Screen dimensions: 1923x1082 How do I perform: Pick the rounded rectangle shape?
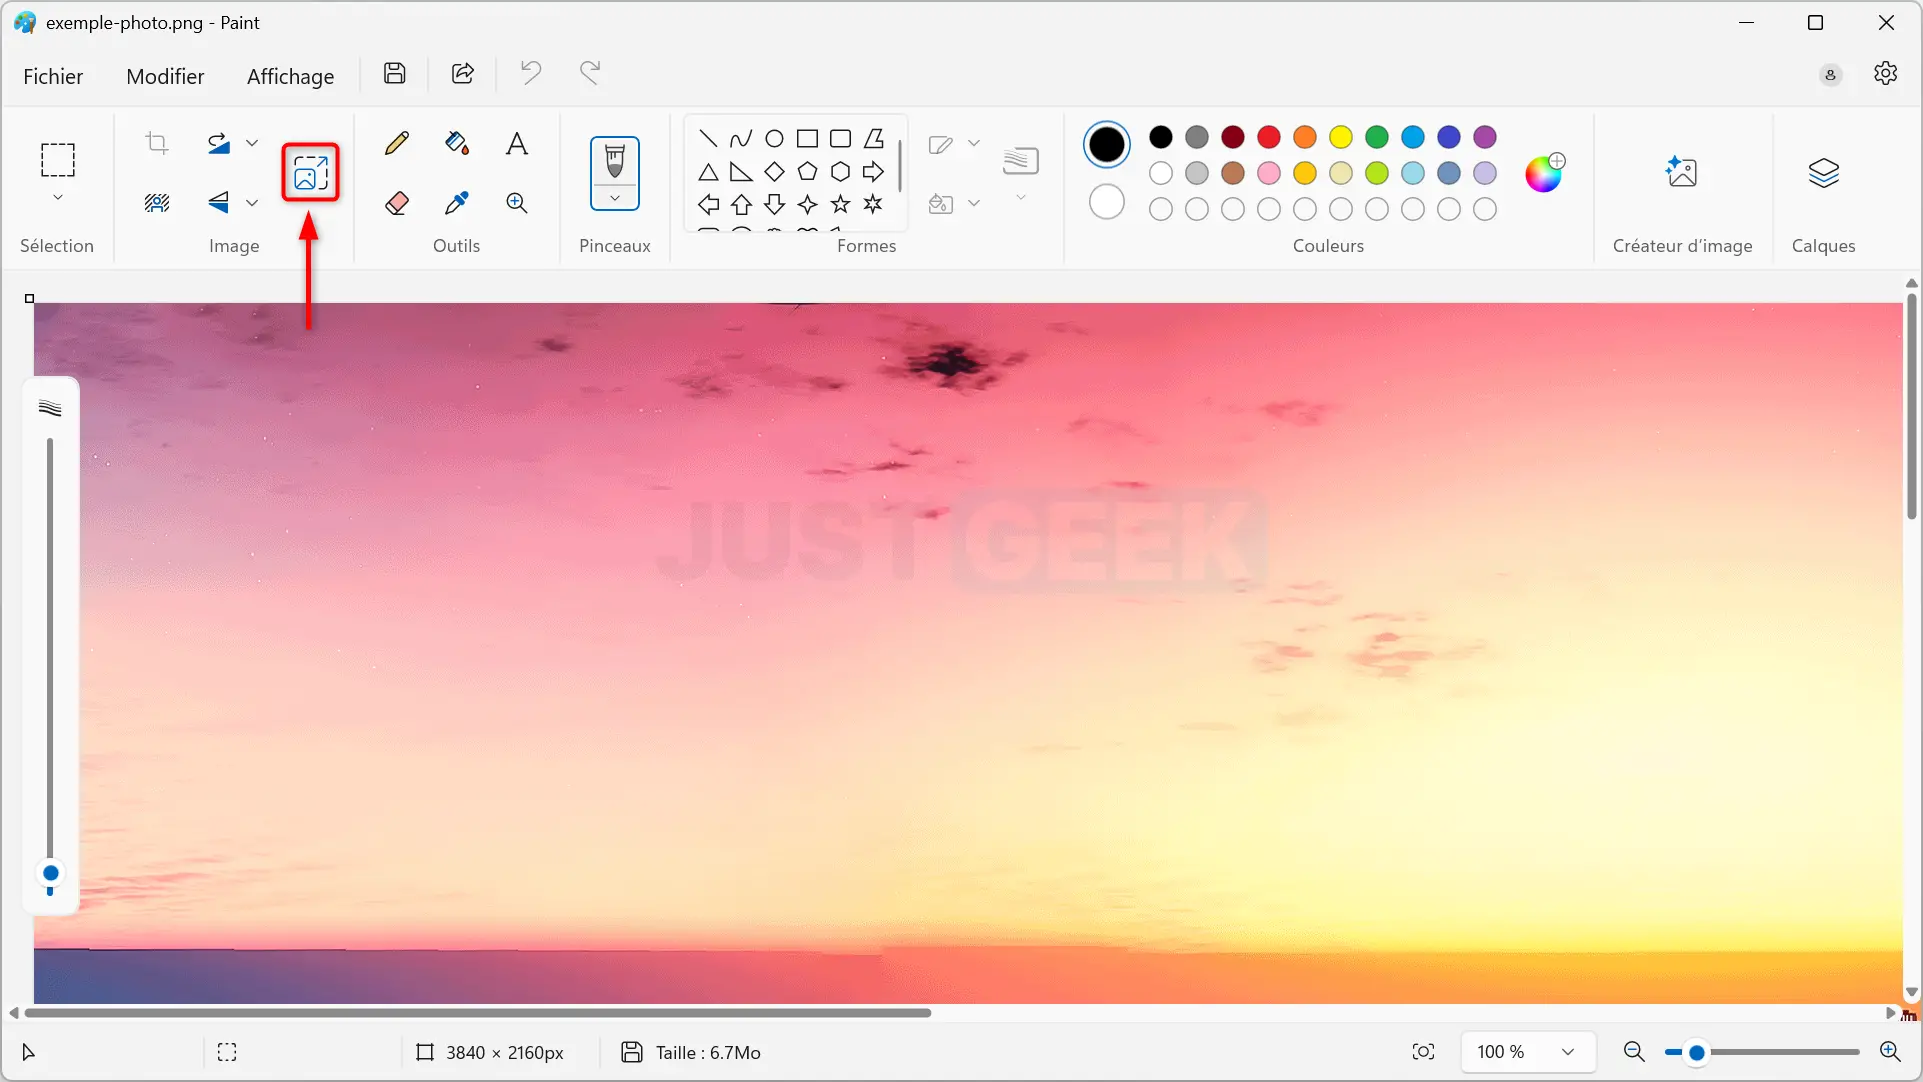coord(840,139)
